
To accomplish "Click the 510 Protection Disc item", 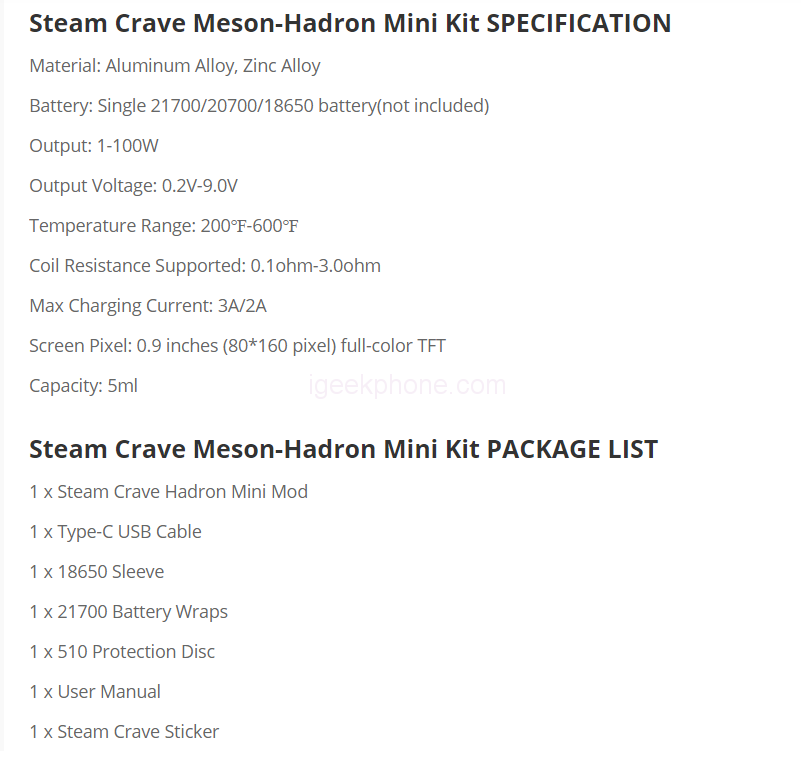I will tap(122, 652).
